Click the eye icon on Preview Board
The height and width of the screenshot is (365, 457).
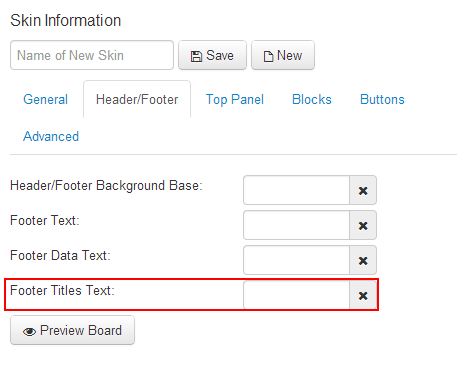click(x=29, y=331)
